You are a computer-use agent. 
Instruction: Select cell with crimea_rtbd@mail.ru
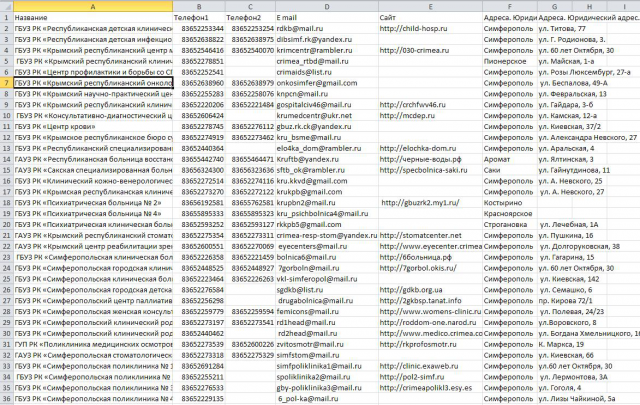tap(327, 61)
